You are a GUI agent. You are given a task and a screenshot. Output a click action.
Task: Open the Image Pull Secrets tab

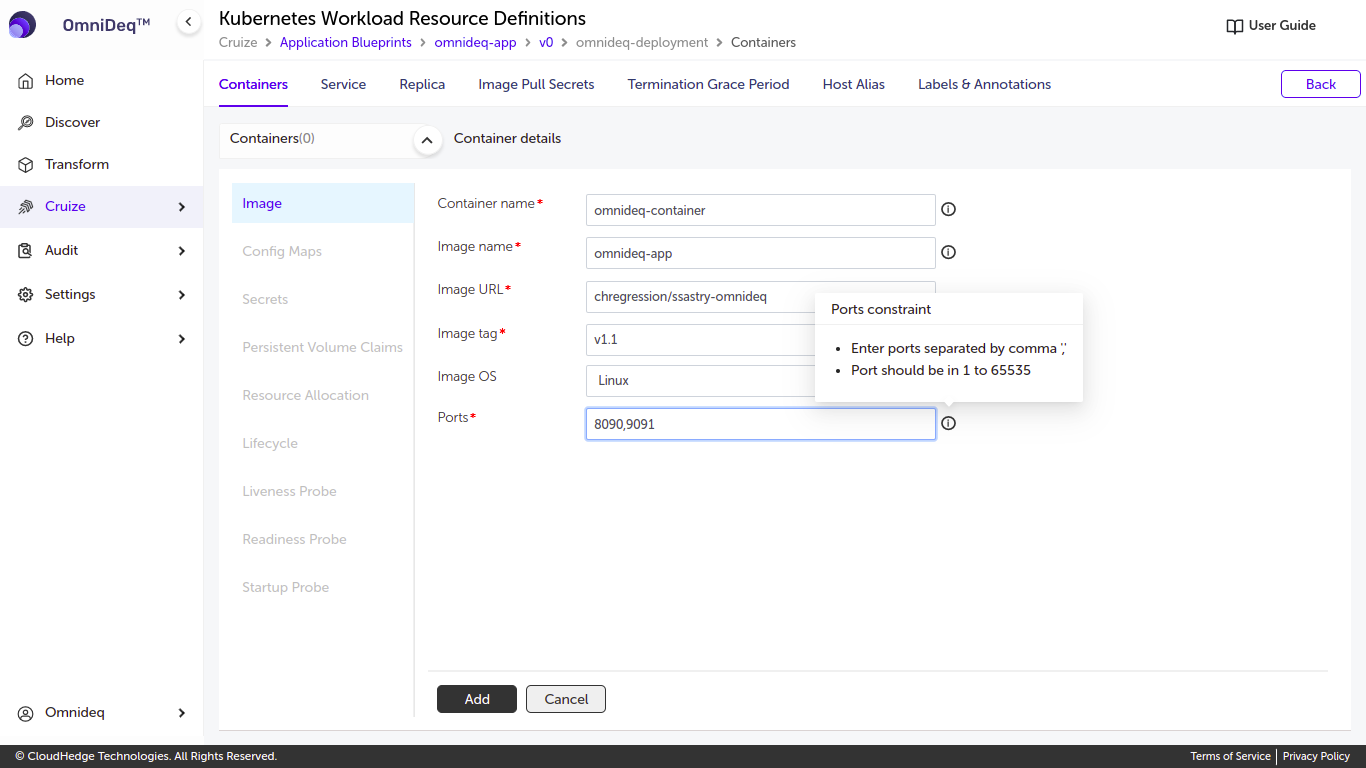536,85
